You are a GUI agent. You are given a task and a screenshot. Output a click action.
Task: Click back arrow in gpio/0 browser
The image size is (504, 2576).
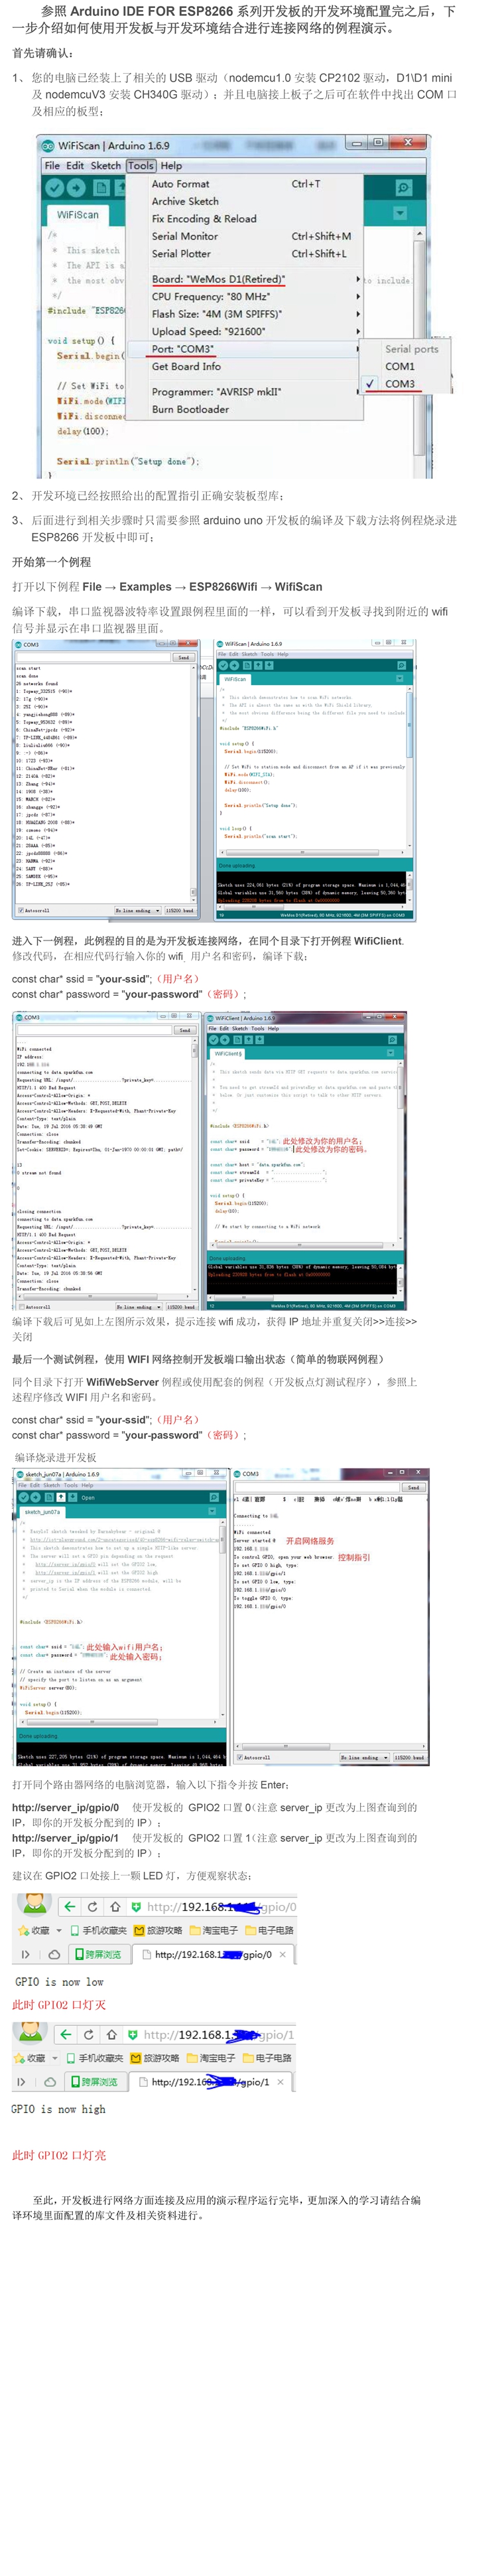pyautogui.click(x=70, y=1907)
